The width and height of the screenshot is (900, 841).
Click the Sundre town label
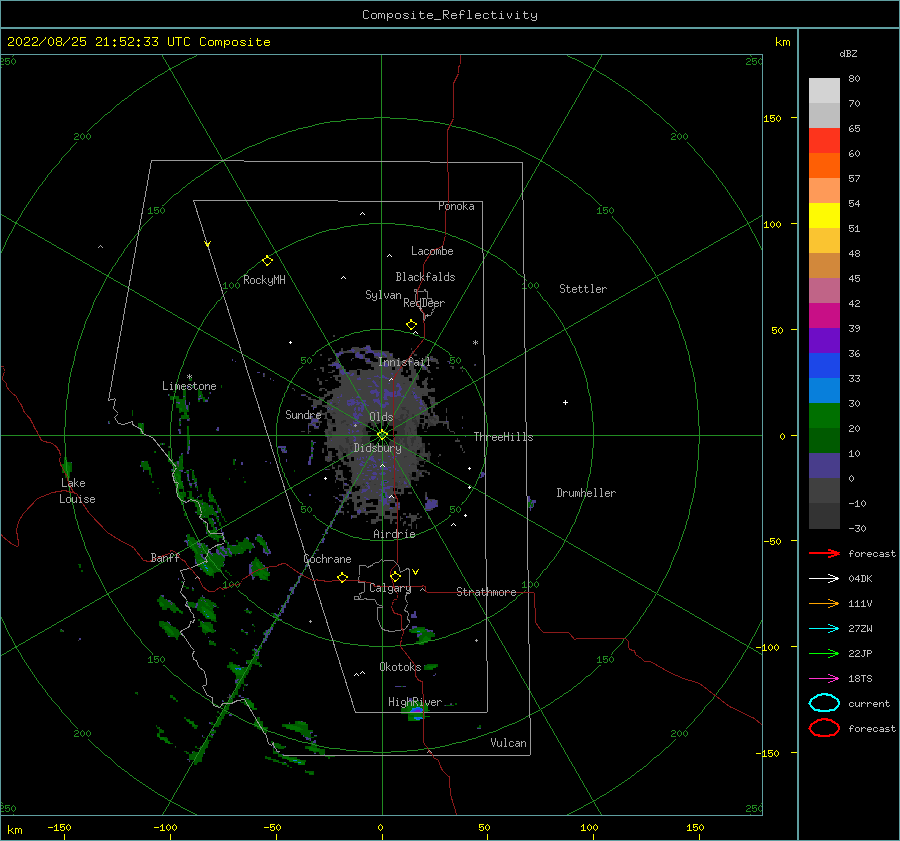pyautogui.click(x=303, y=414)
